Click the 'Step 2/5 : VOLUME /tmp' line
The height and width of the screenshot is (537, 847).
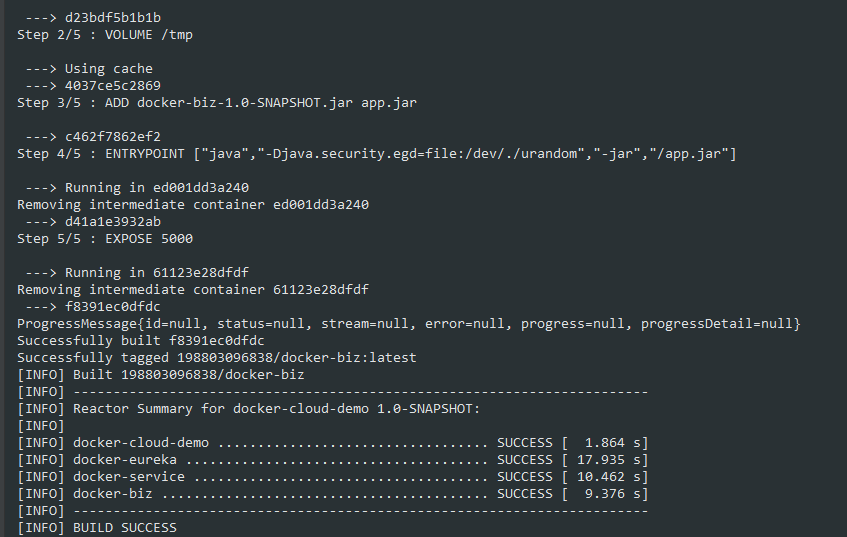(105, 35)
